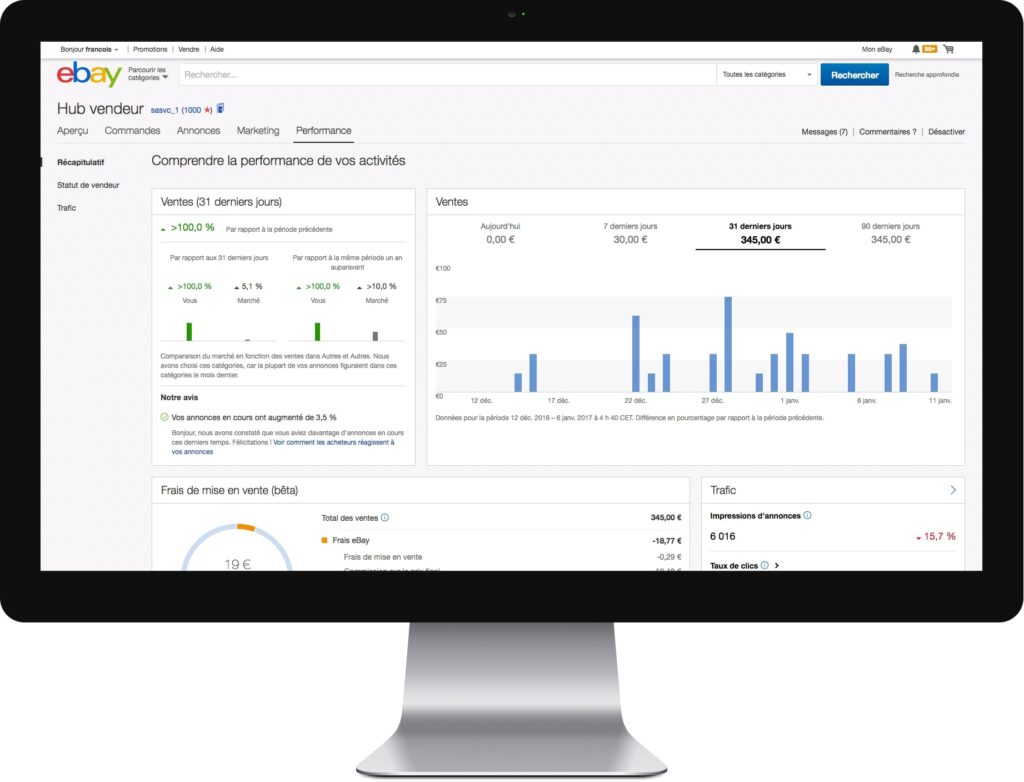Expand the Bonjour francois account dropdown
This screenshot has width=1024, height=782.
(89, 49)
